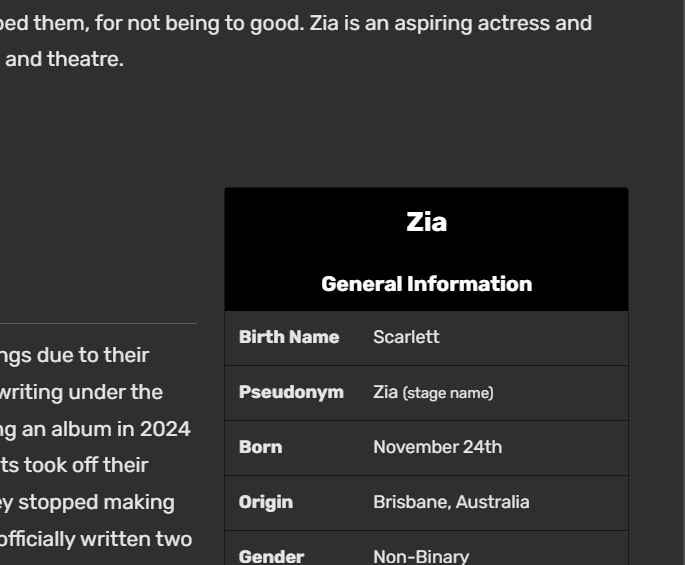This screenshot has height=565, width=685.
Task: Select the Born row label
Action: pyautogui.click(x=260, y=447)
